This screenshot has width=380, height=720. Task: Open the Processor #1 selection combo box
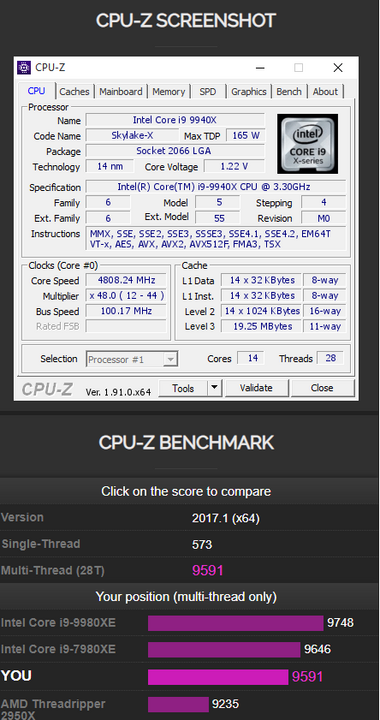point(132,359)
